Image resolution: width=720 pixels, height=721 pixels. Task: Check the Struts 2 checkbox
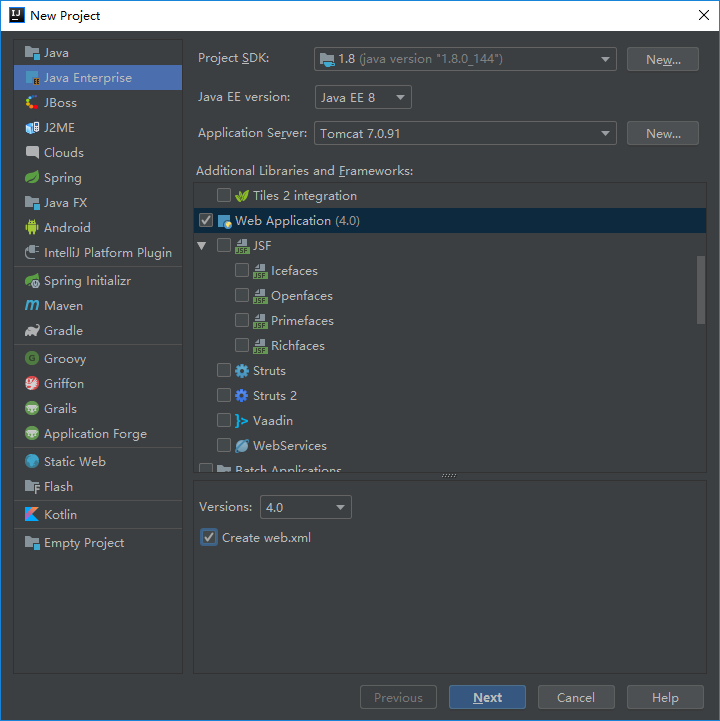coord(224,395)
